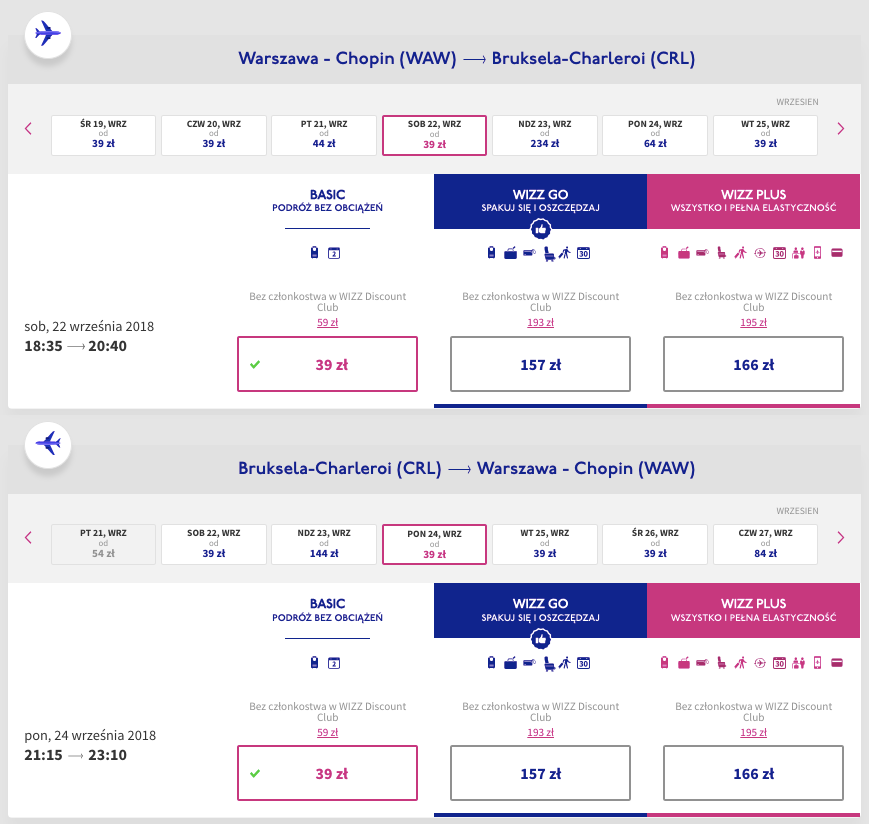Click thumbs-up icon on return WIZZ GO

[541, 637]
